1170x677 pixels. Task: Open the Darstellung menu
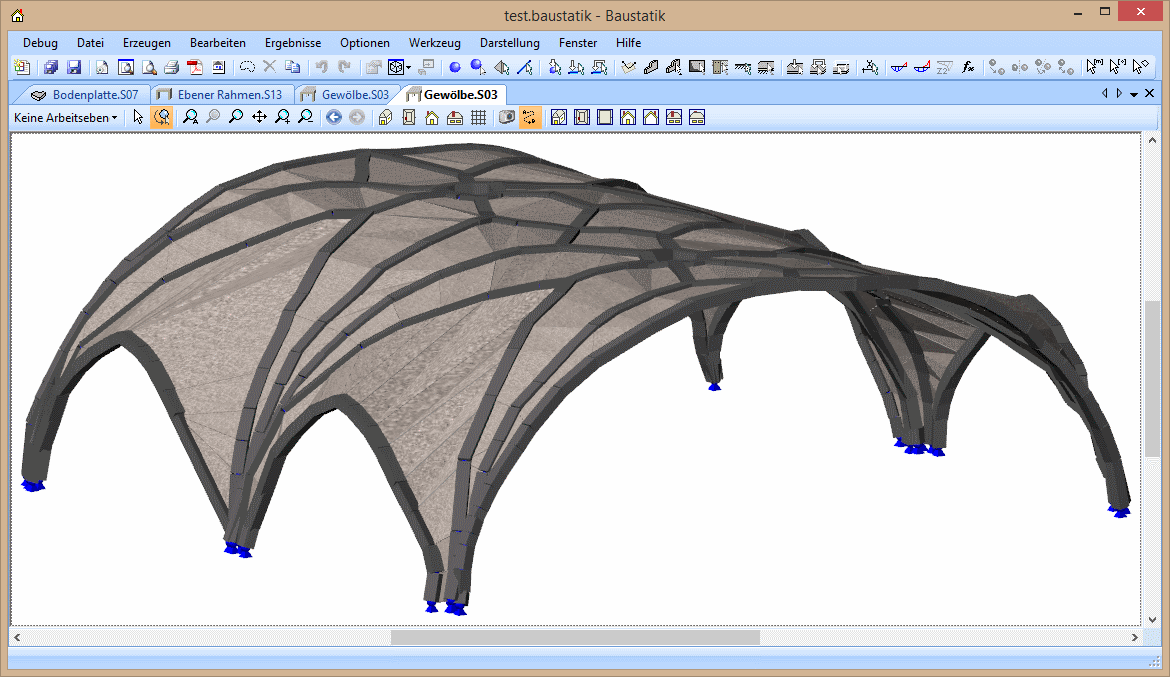(x=509, y=43)
